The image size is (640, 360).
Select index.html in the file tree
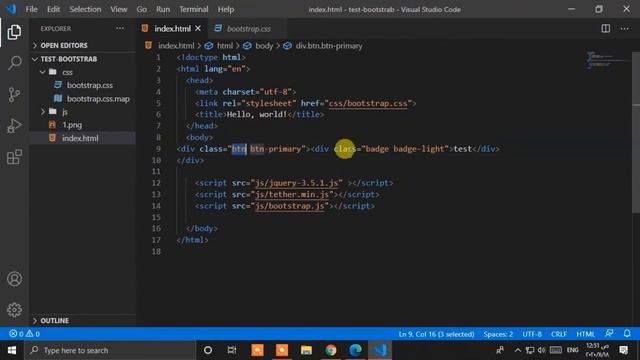click(80, 138)
